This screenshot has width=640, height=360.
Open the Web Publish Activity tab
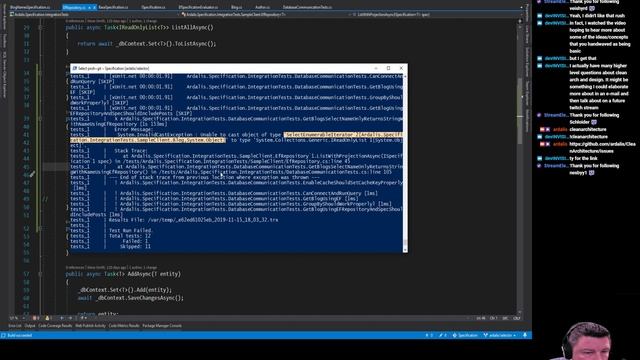click(x=90, y=326)
